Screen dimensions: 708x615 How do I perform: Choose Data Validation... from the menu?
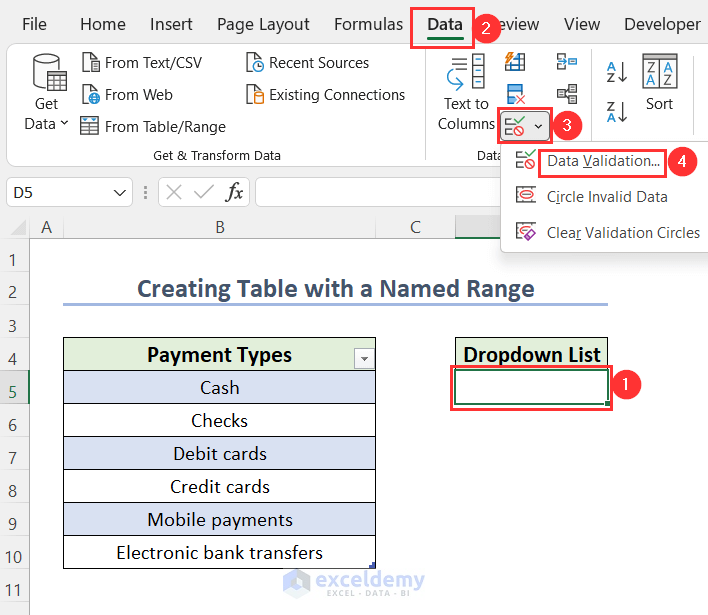point(603,161)
